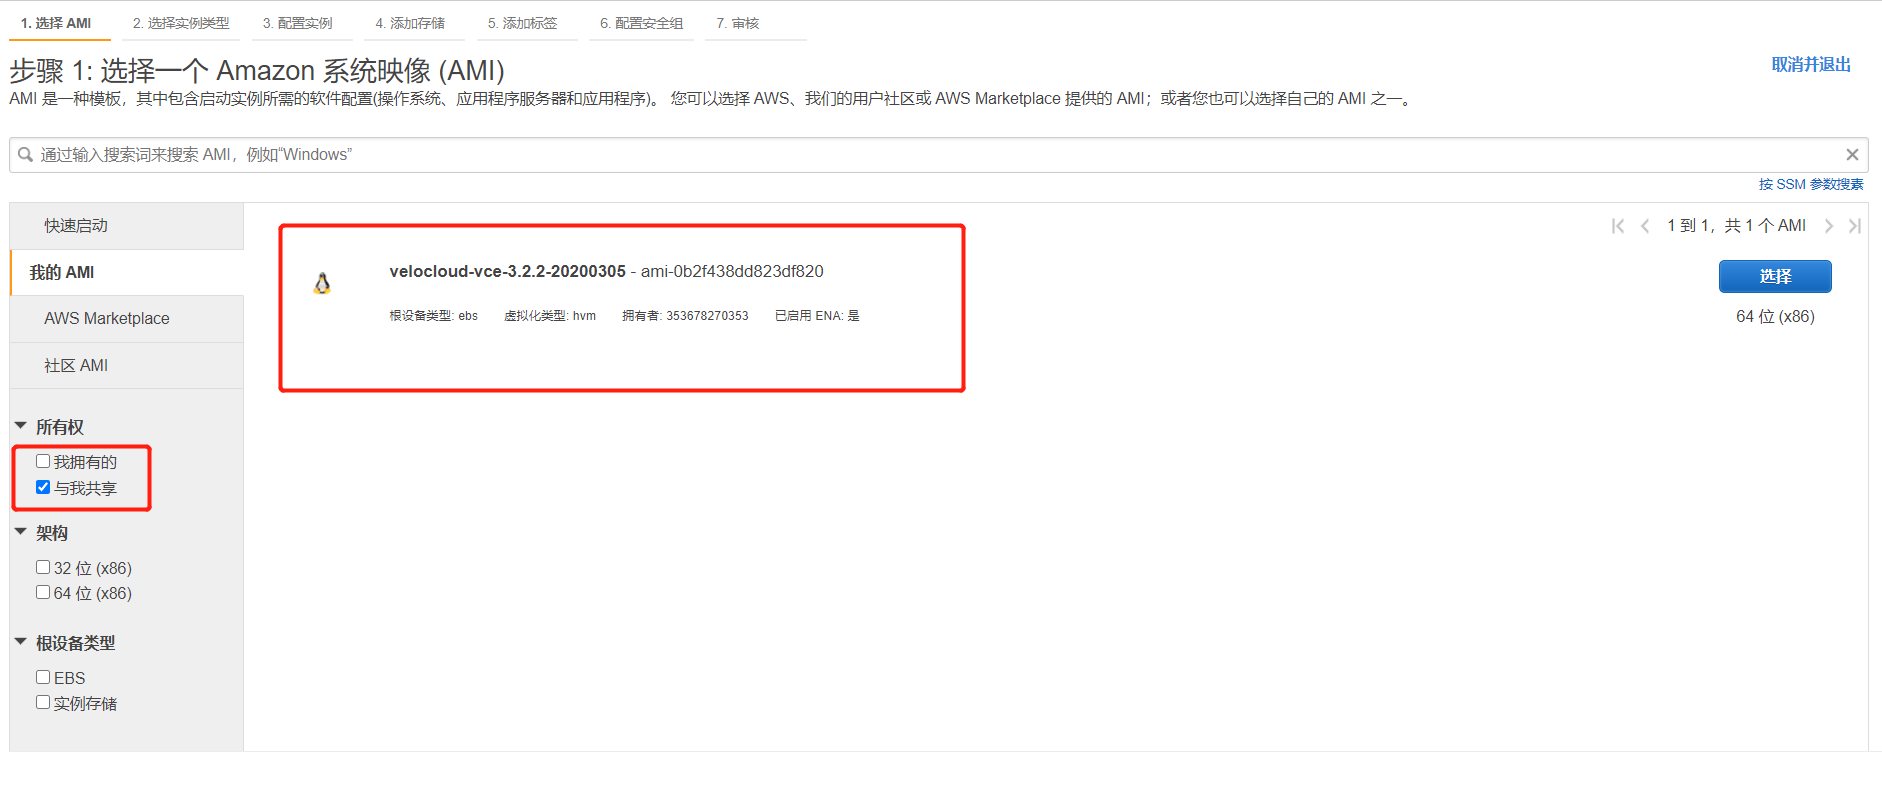1882x809 pixels.
Task: Click AMI name velocloud-vce-3.2.2-20200305
Action: point(507,271)
